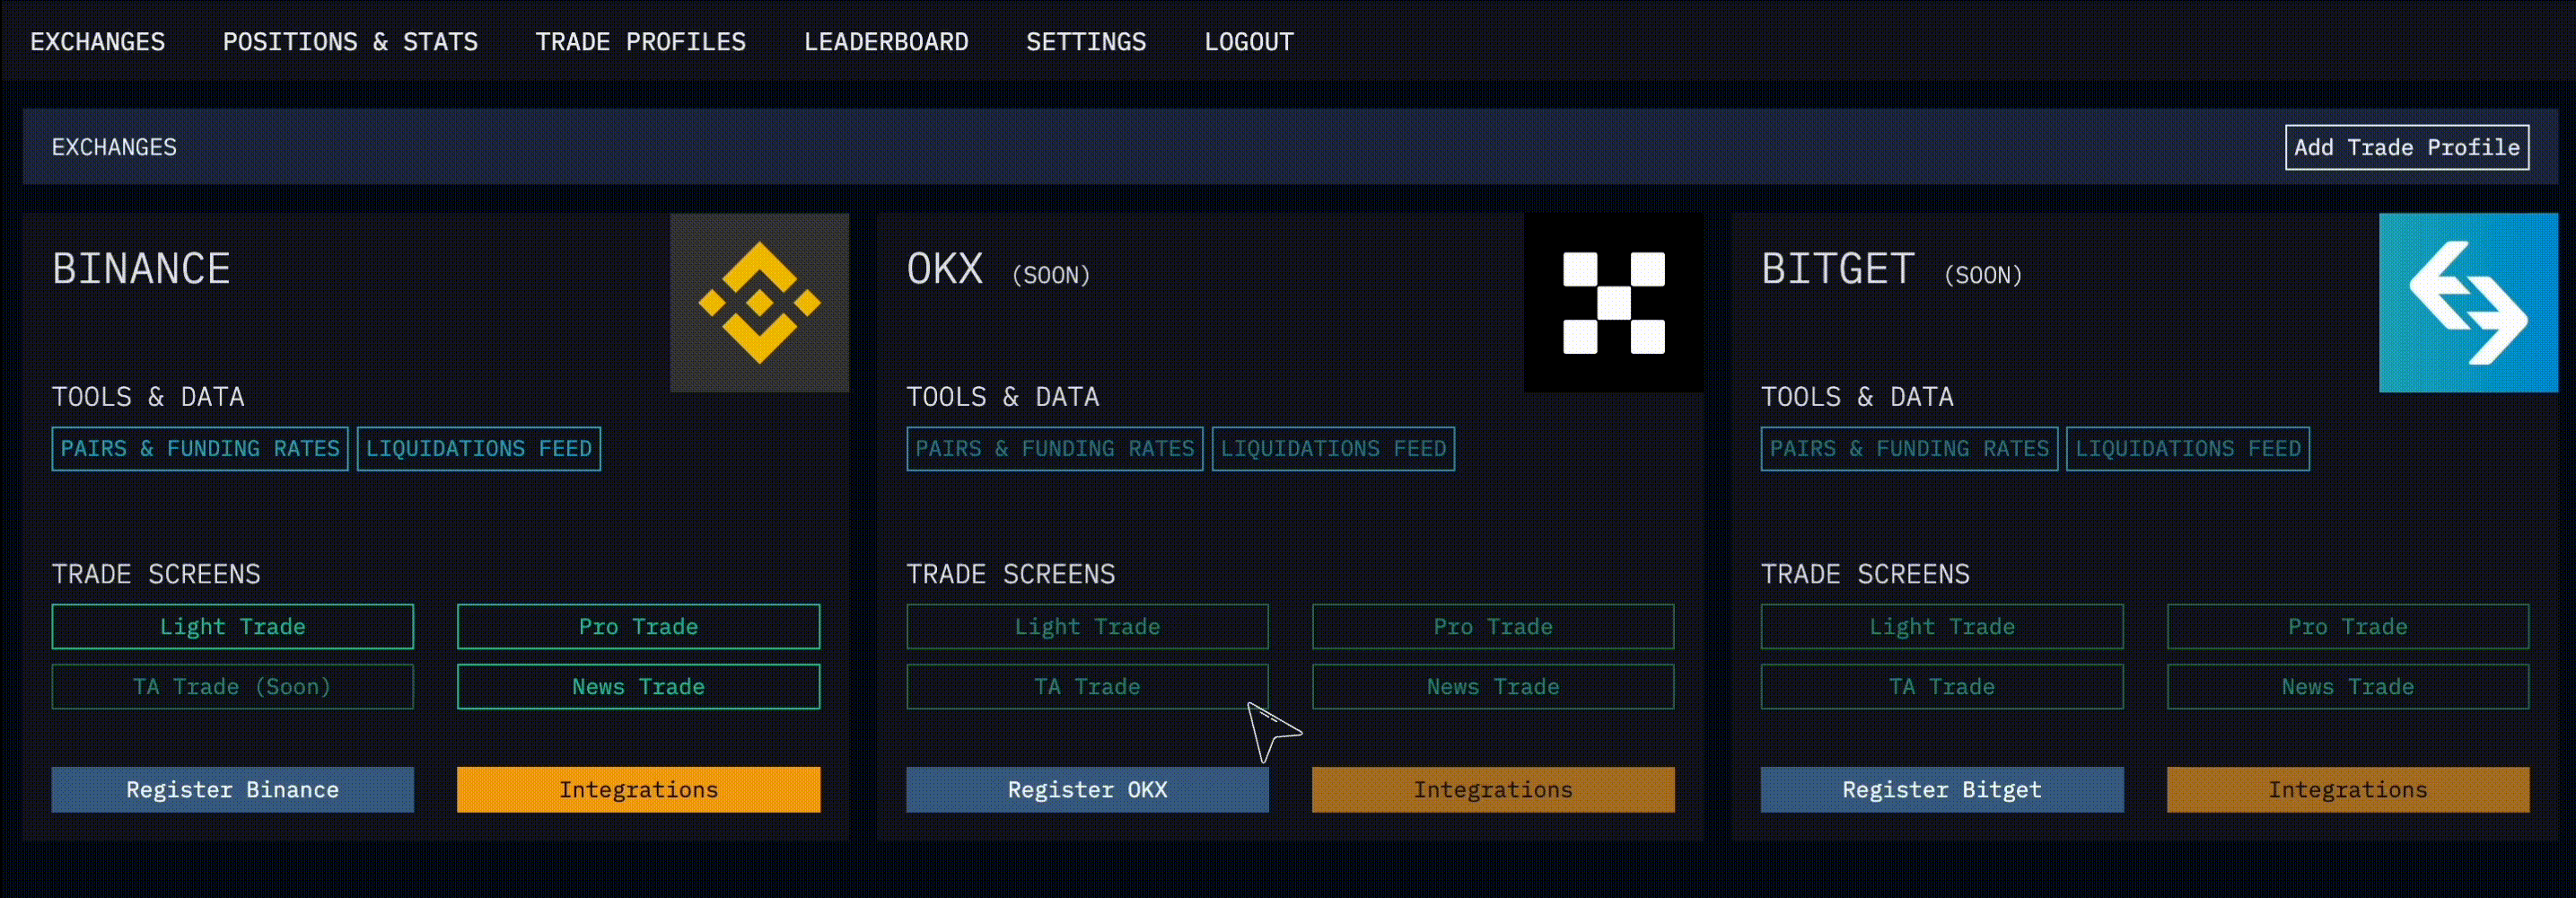Image resolution: width=2576 pixels, height=898 pixels.
Task: Open Bitget Integrations
Action: coord(2348,789)
